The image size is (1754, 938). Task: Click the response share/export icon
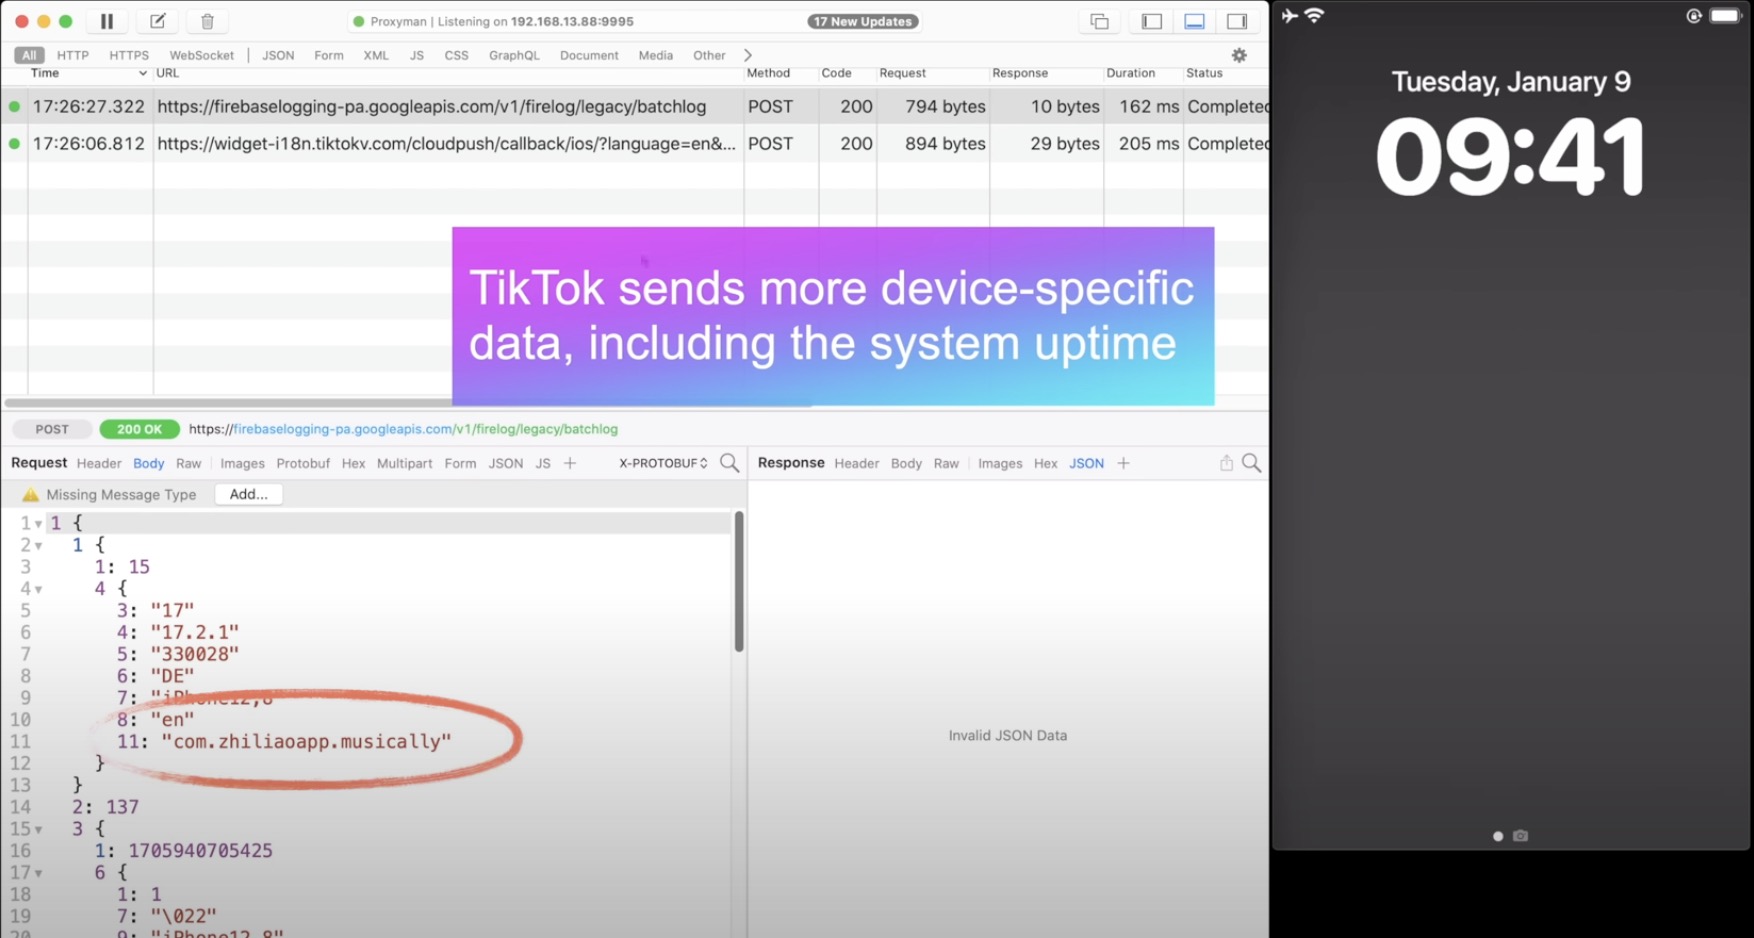[1226, 462]
